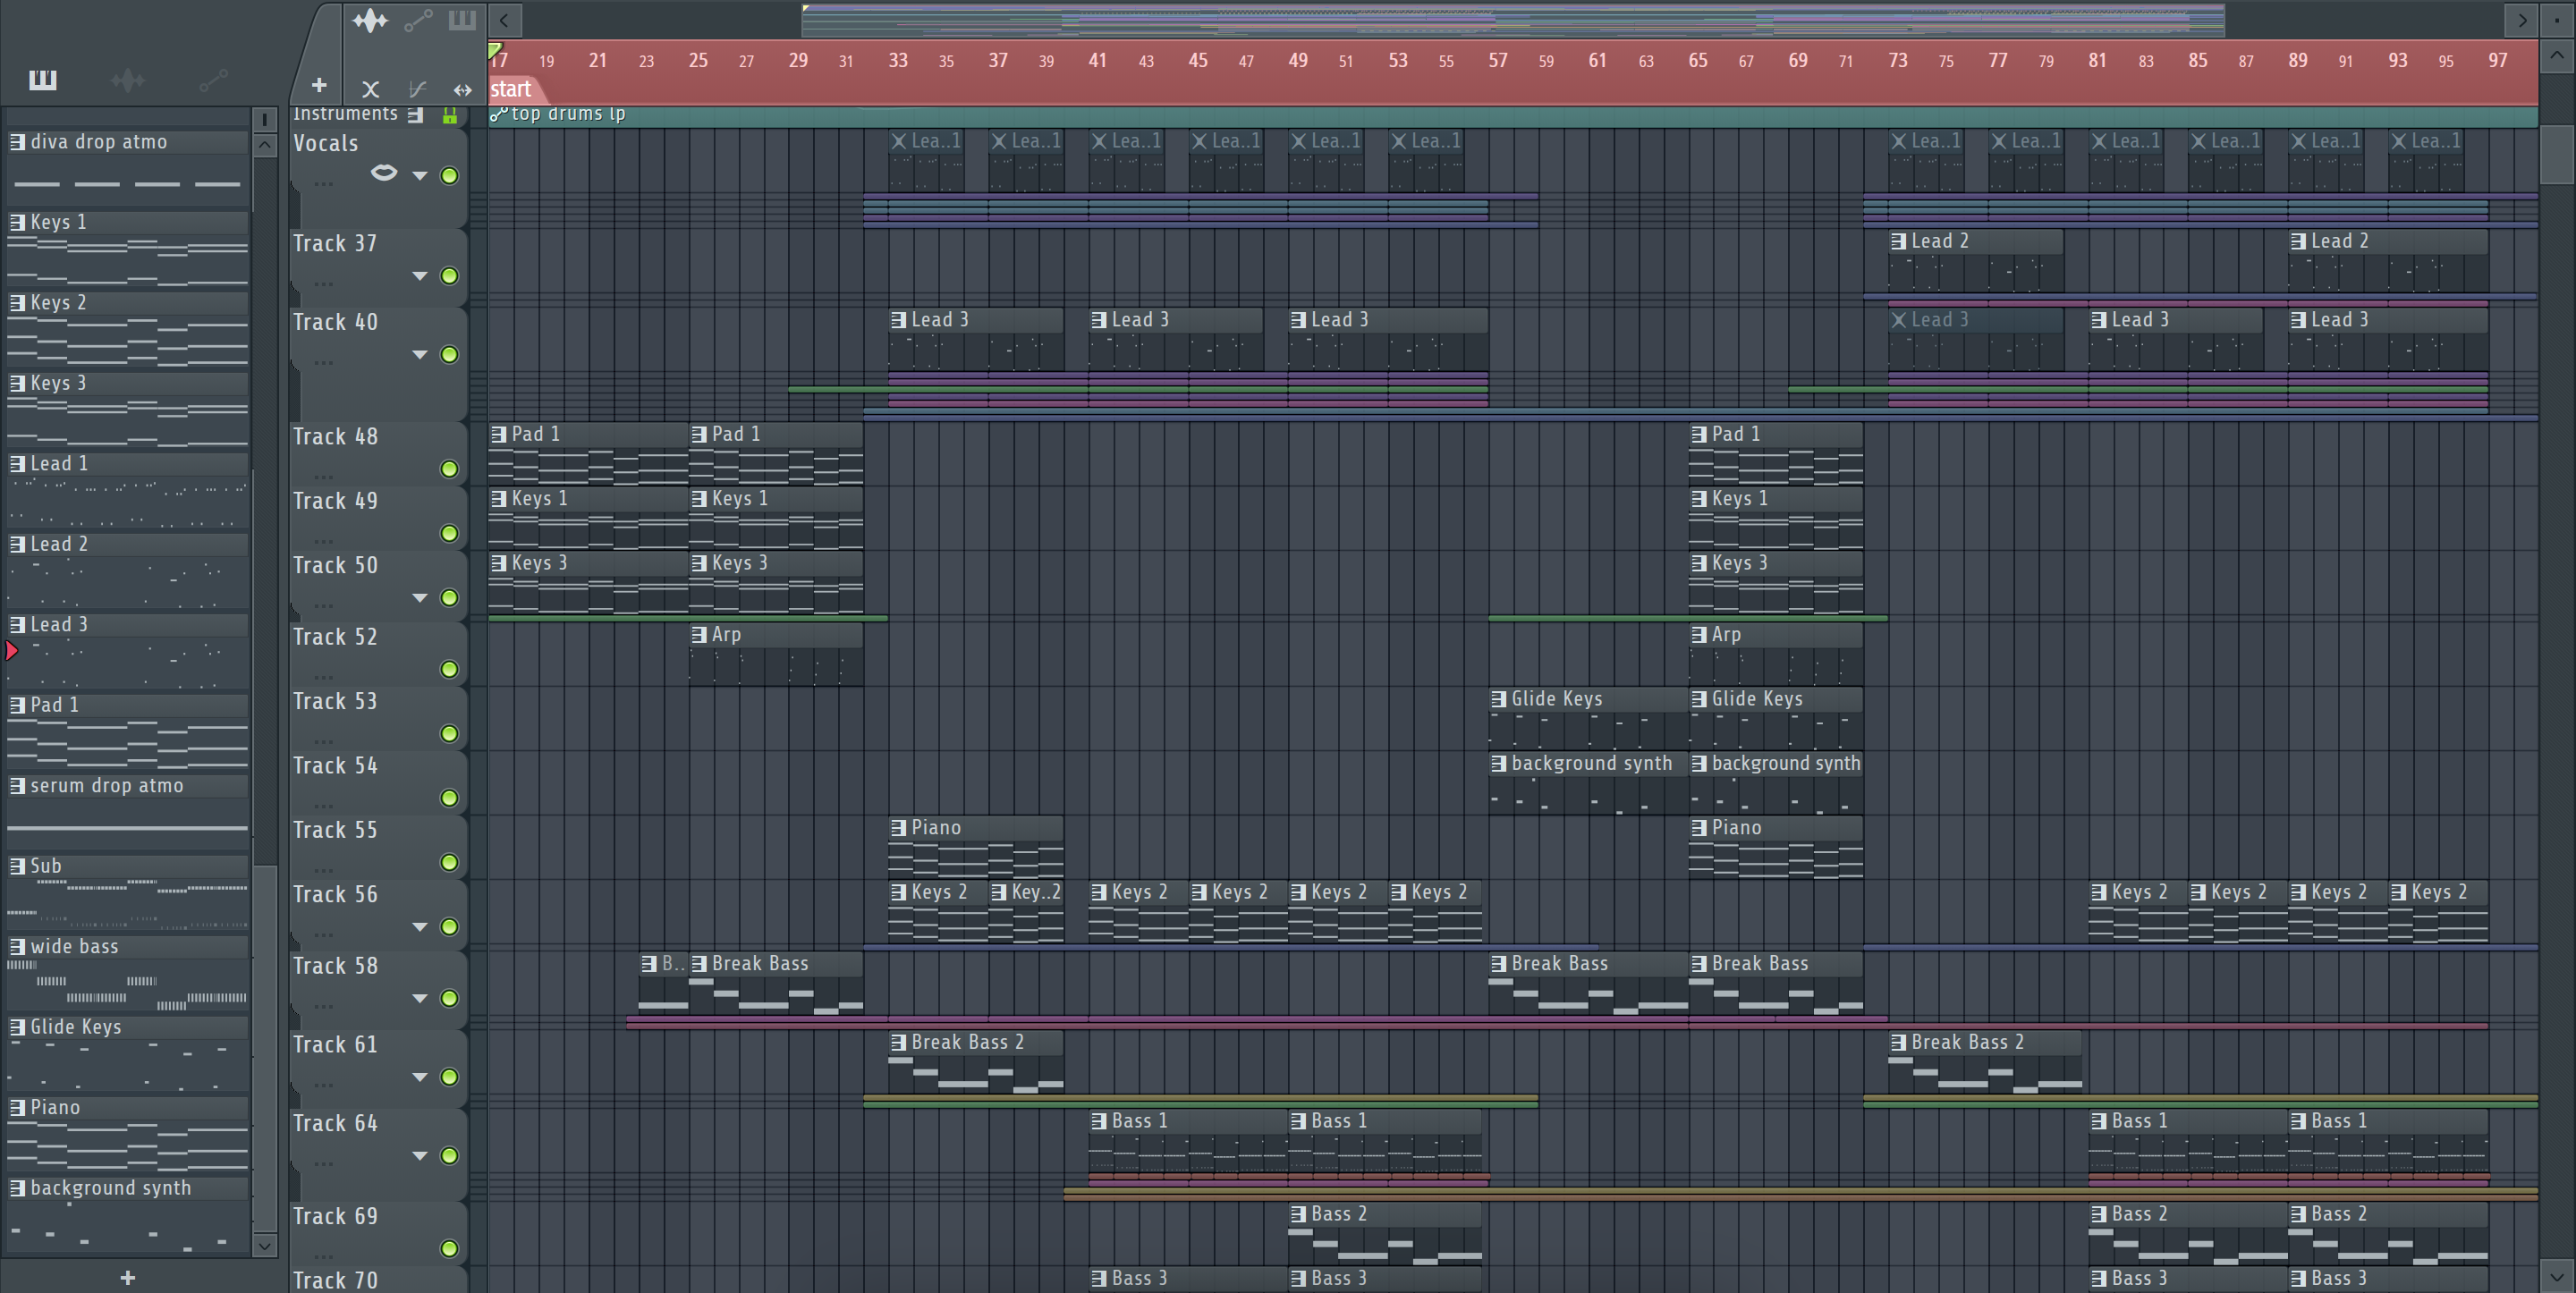Viewport: 2576px width, 1293px height.
Task: Open Track 50 dropdown arrow
Action: [x=420, y=598]
